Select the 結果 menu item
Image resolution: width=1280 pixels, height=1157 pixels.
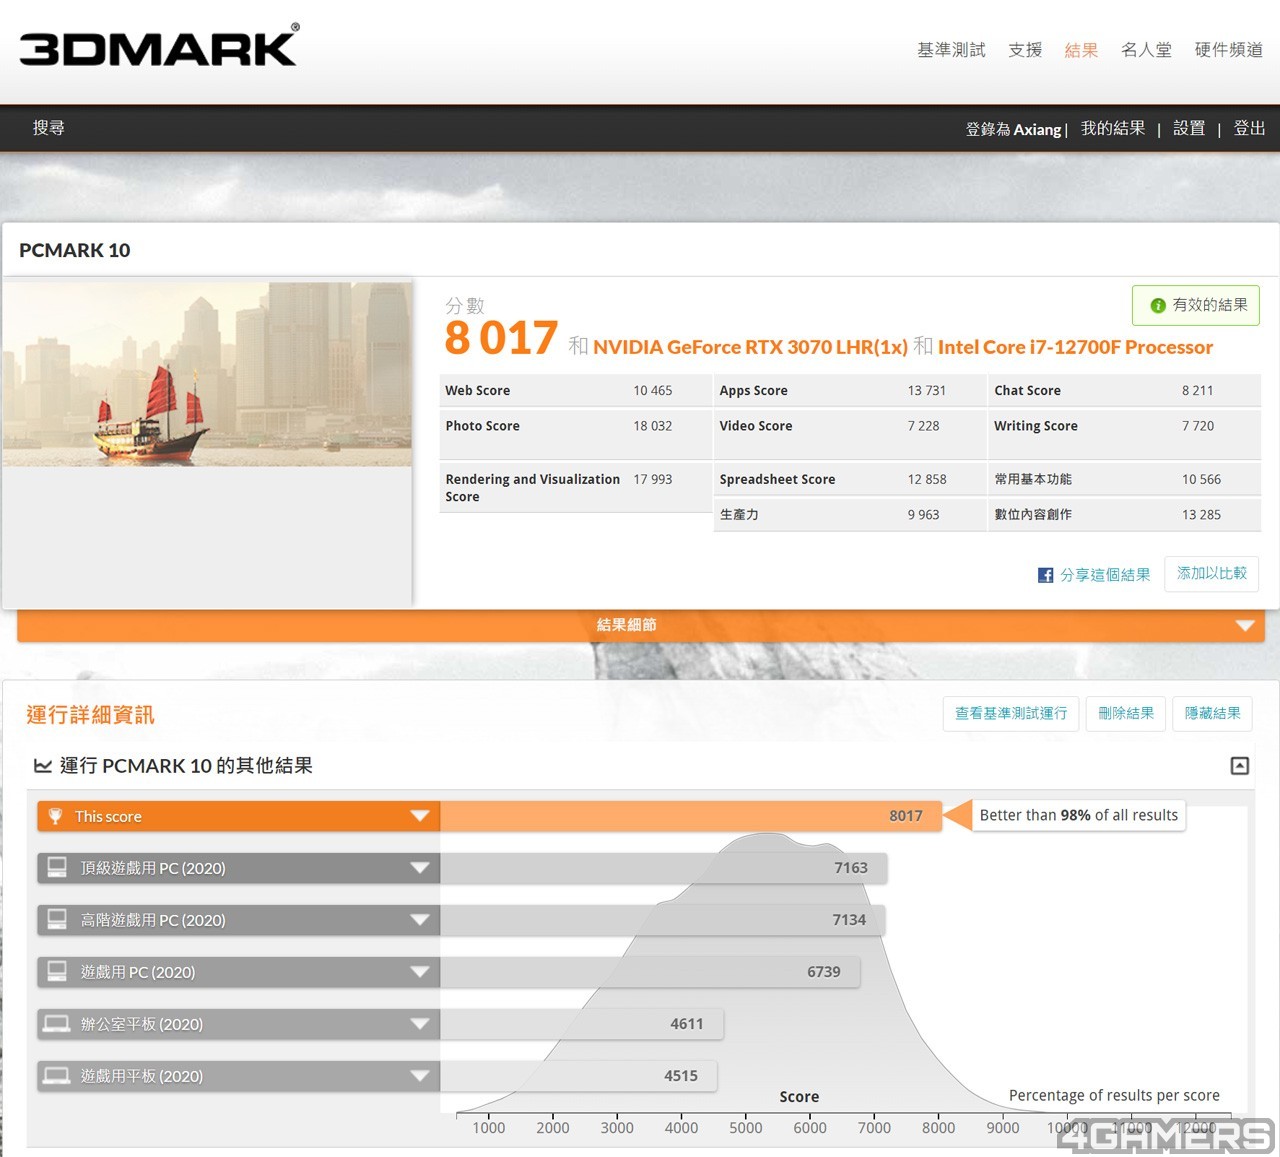(1081, 50)
